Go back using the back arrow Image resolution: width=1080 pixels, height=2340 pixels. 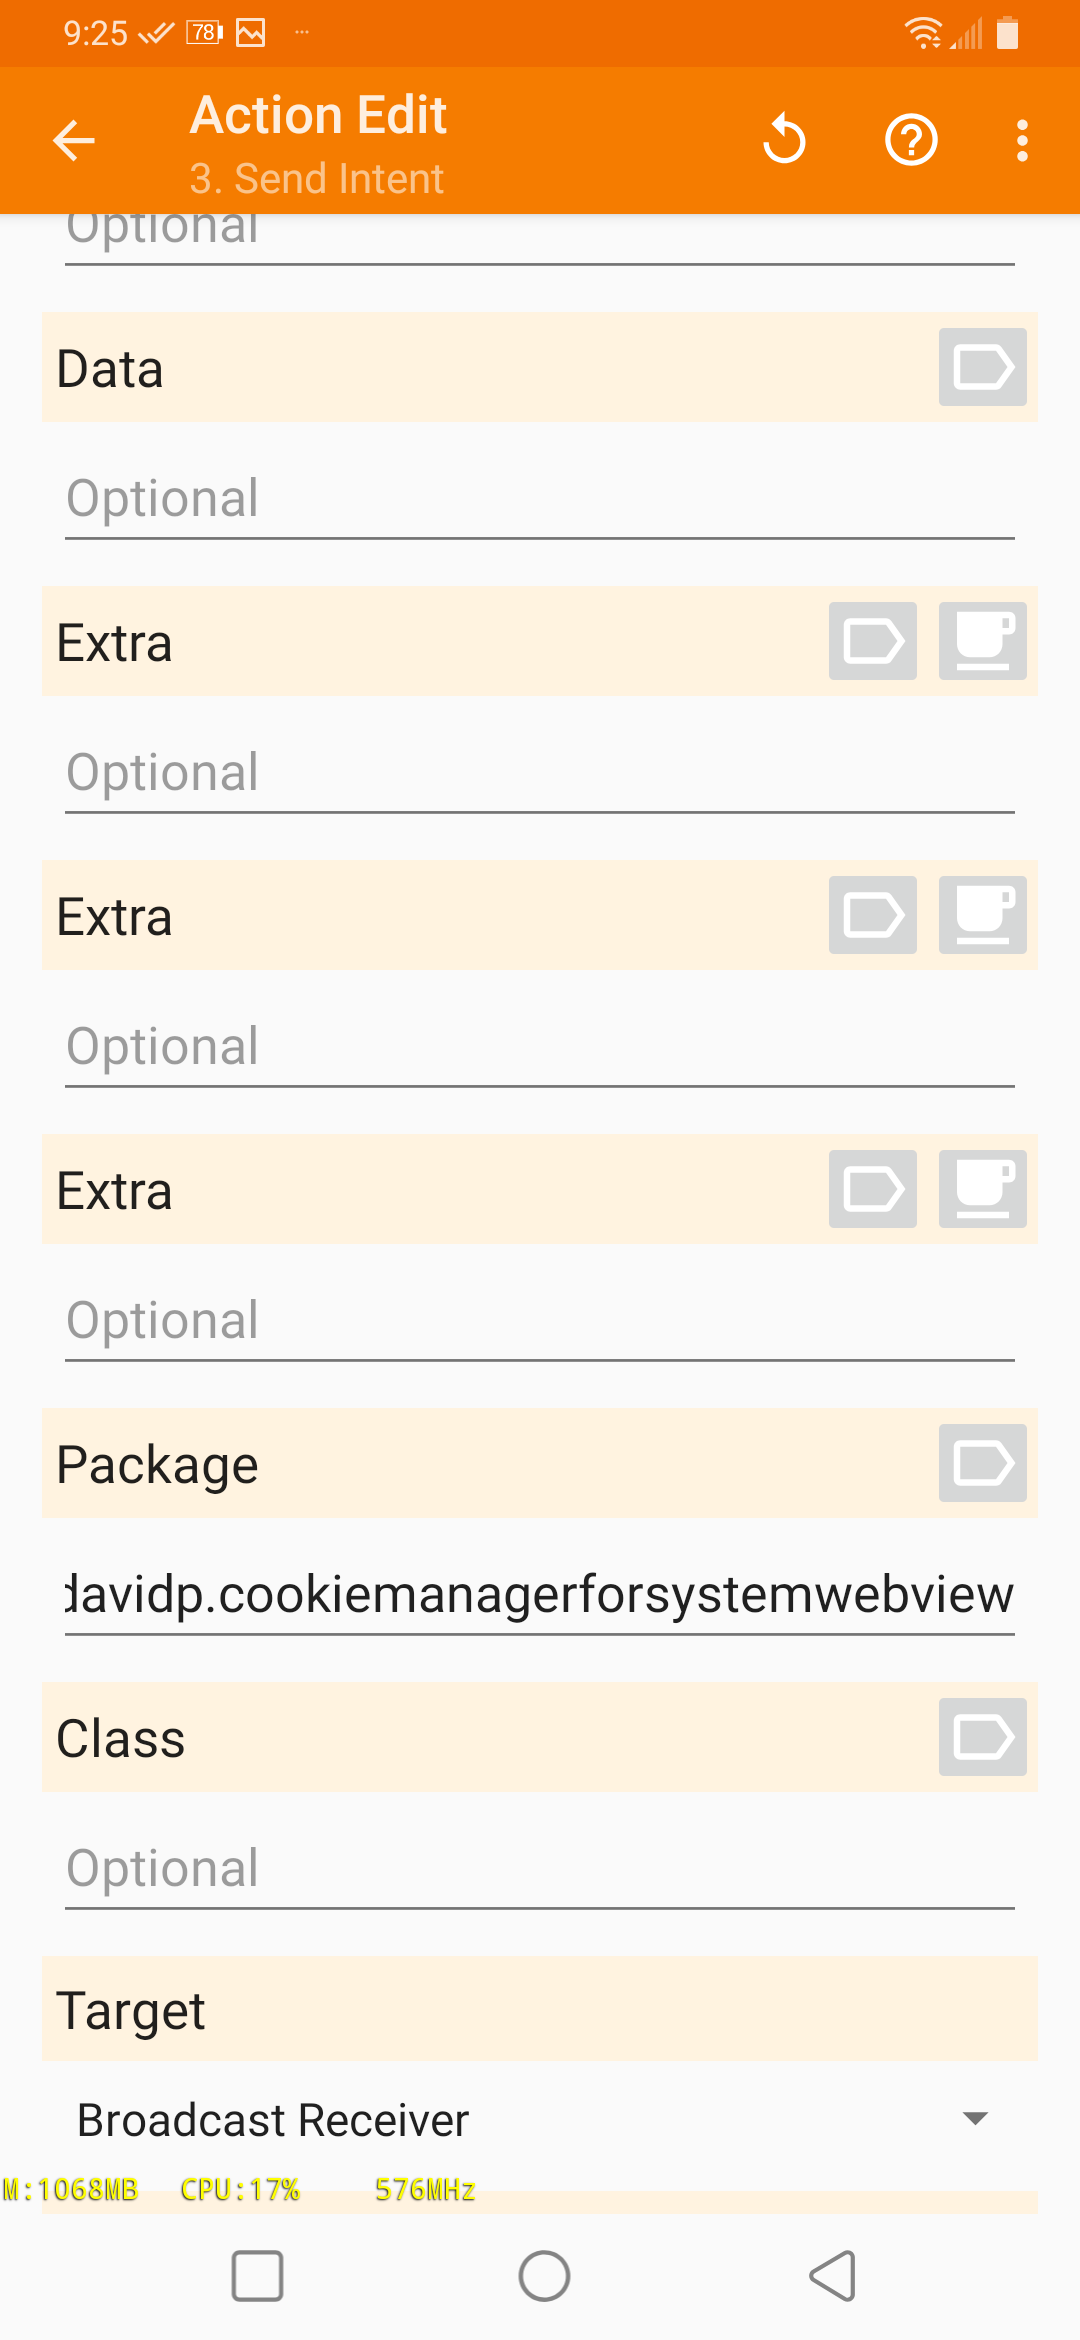pyautogui.click(x=73, y=140)
